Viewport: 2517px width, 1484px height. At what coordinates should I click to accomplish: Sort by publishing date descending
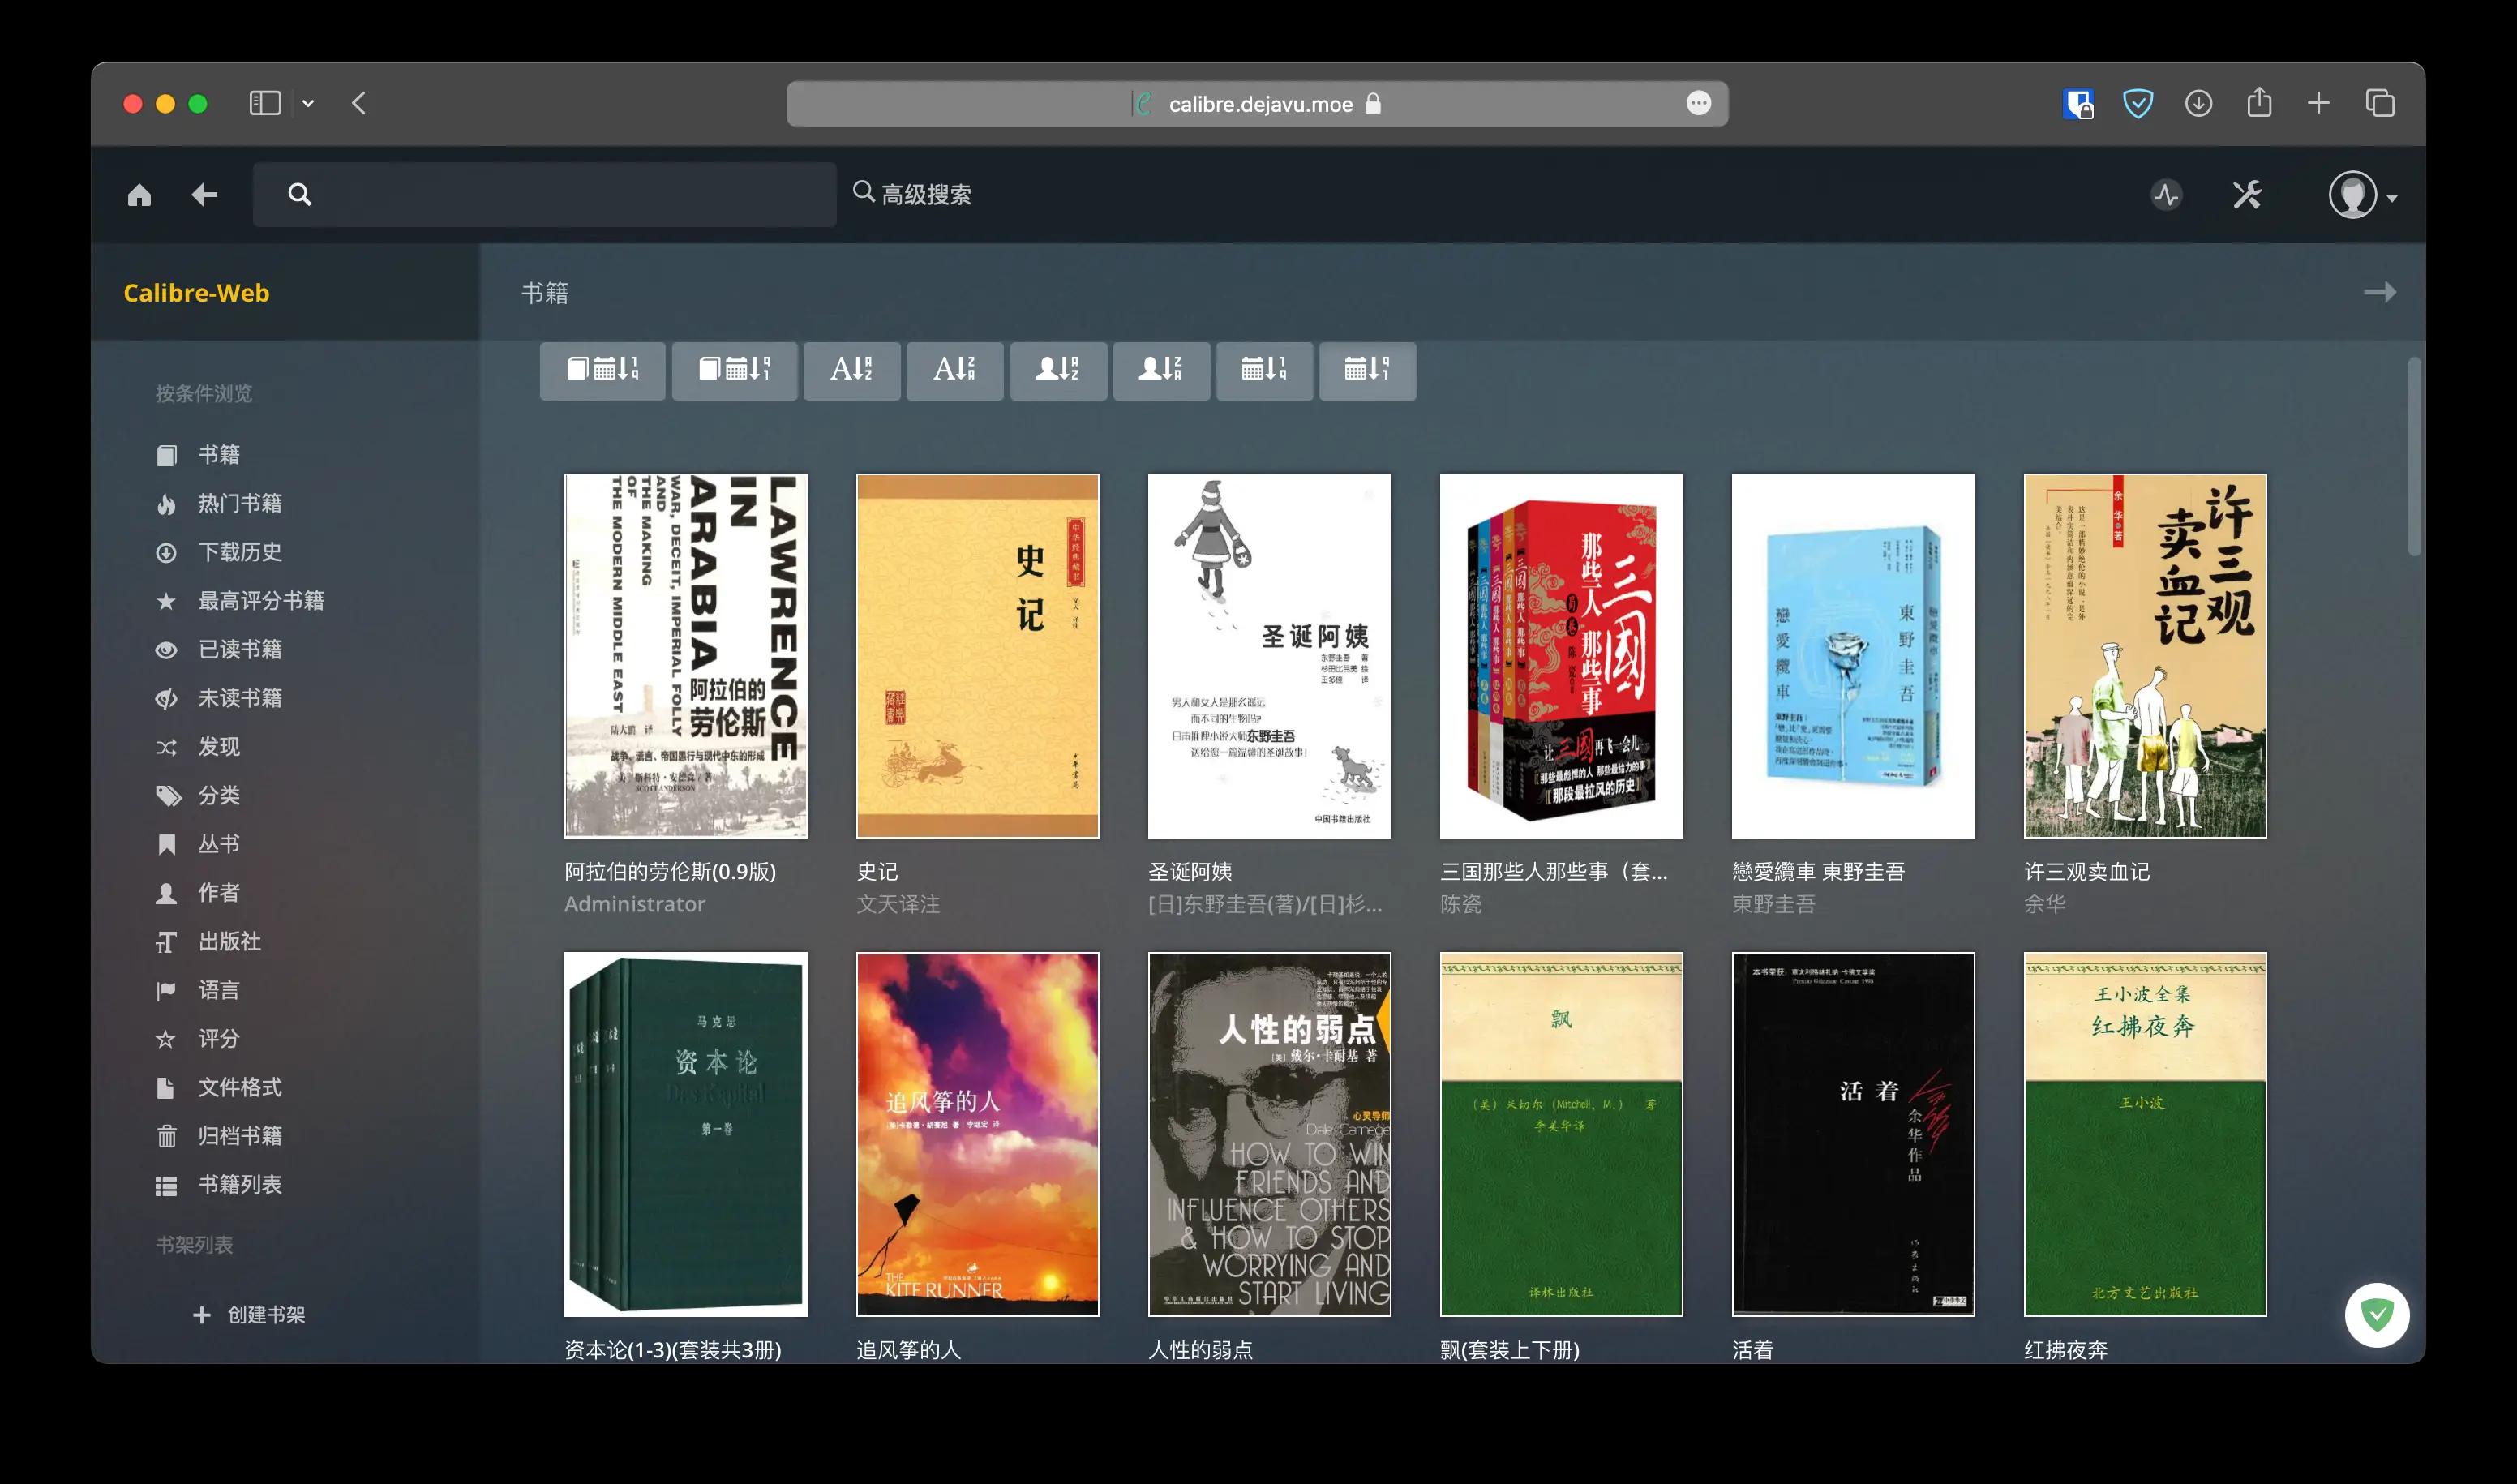point(1367,371)
